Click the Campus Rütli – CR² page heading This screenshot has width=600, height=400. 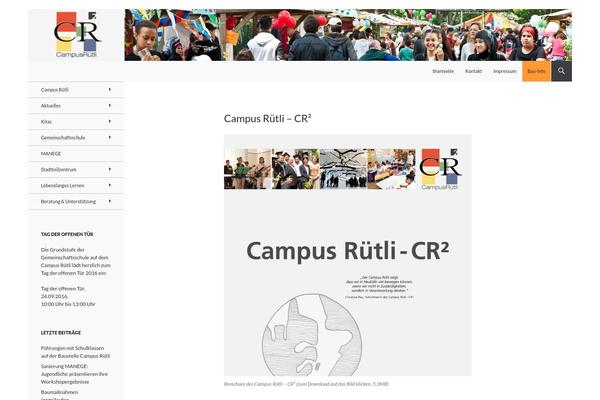click(267, 119)
